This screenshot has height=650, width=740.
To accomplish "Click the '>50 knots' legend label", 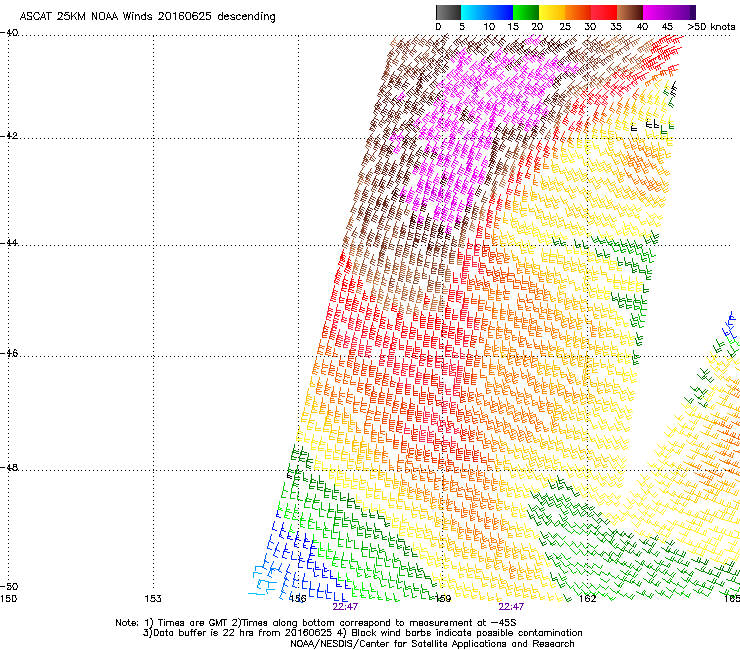I will [x=711, y=27].
